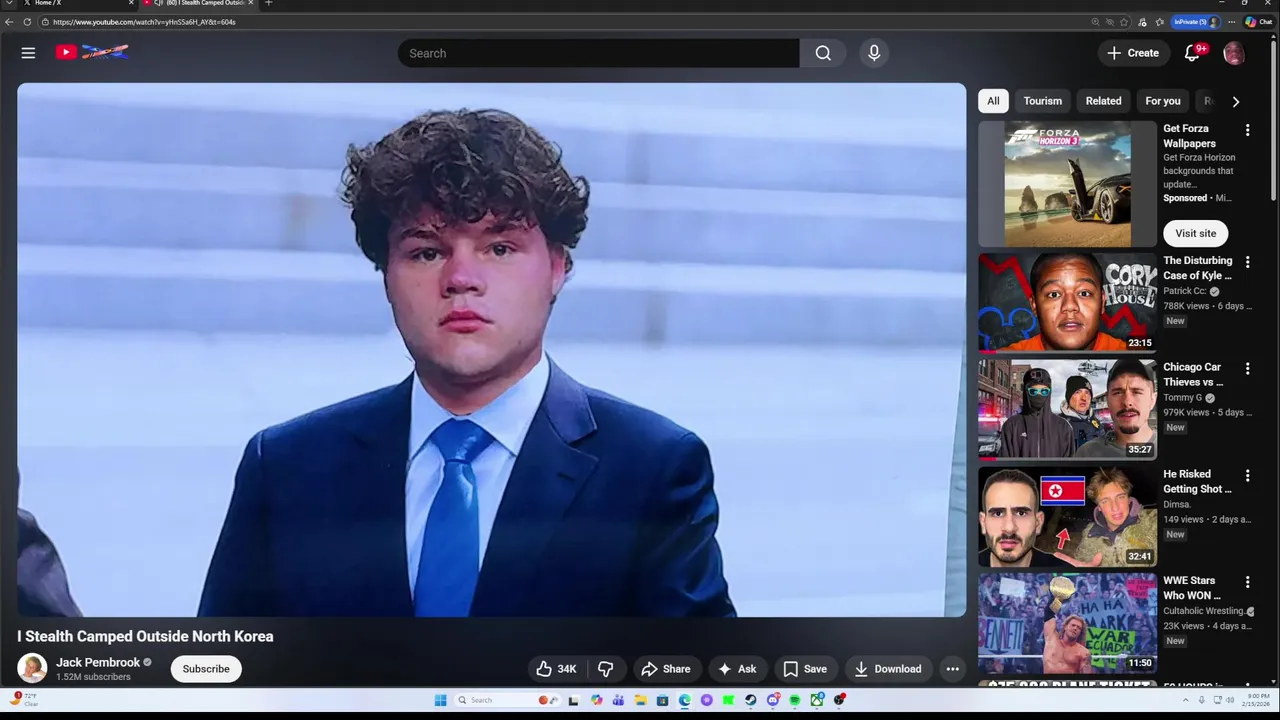This screenshot has height=720, width=1280.
Task: Open InPrivate profile button
Action: point(1196,22)
